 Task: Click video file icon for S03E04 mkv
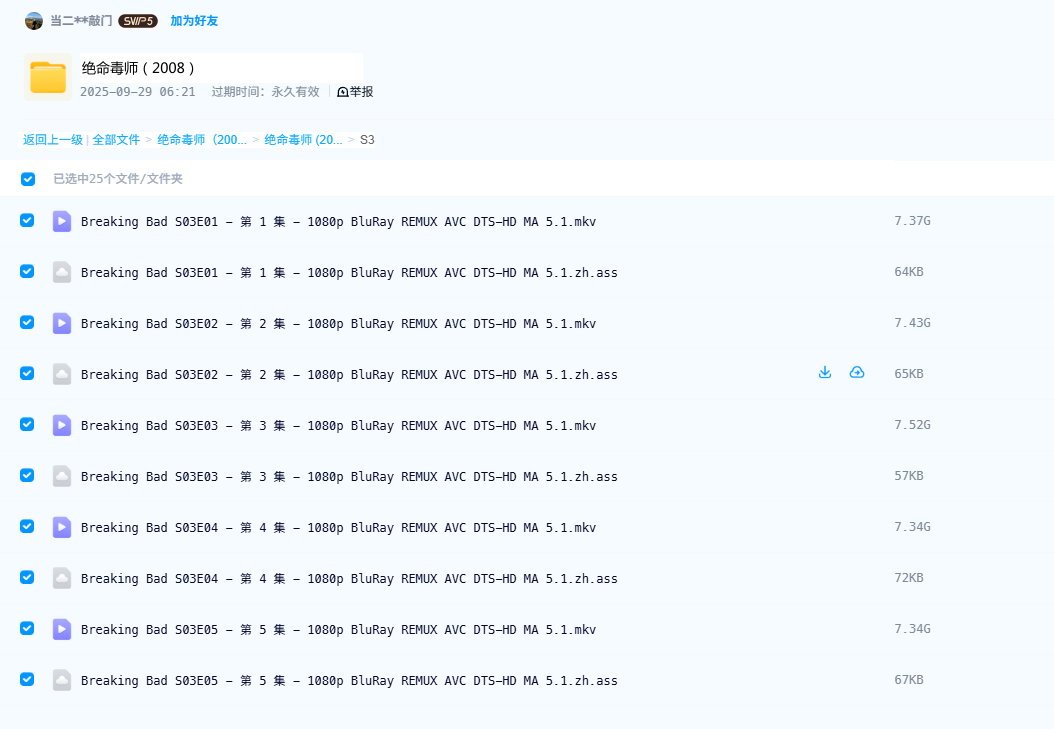62,527
